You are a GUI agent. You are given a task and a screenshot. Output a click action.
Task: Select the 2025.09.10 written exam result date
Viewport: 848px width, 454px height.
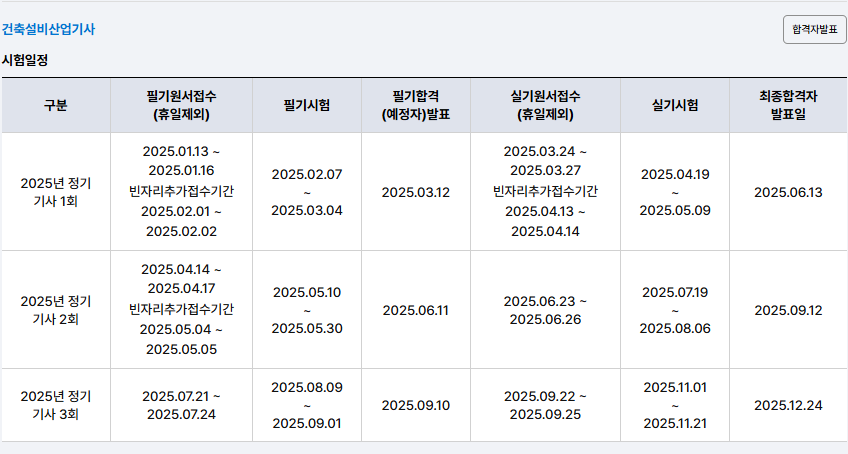(416, 405)
